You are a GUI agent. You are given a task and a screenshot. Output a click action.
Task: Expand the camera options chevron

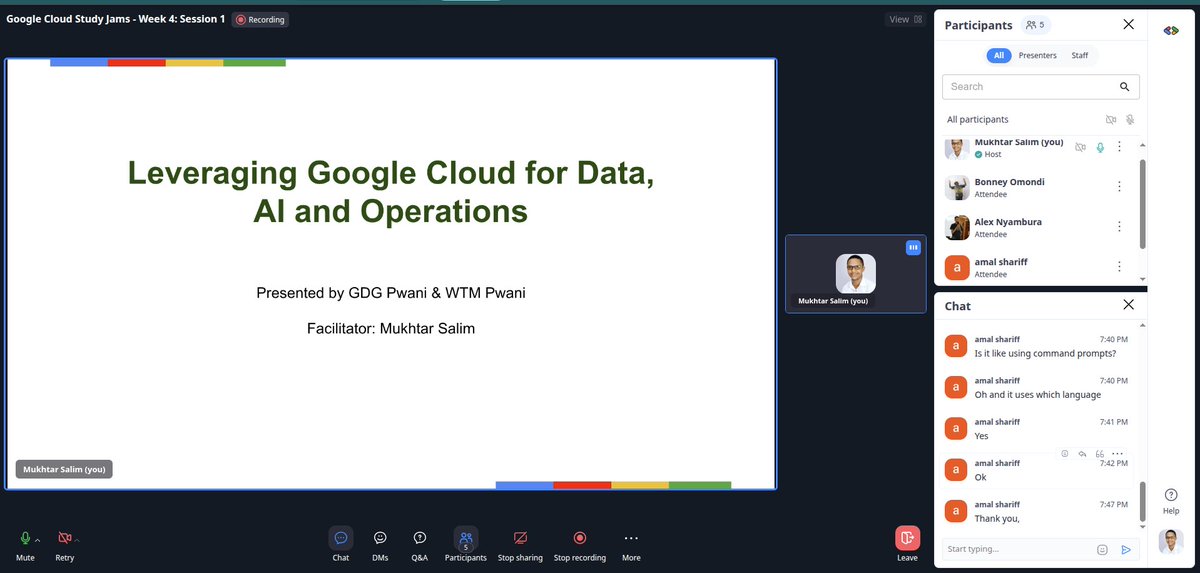pos(77,541)
